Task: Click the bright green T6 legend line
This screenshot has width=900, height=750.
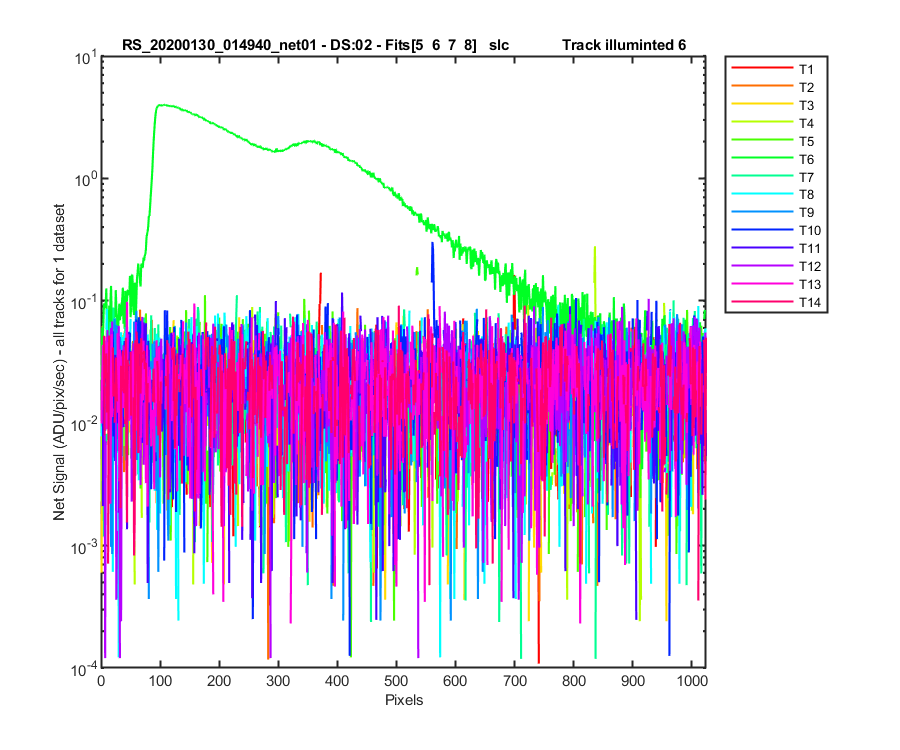Action: click(762, 157)
